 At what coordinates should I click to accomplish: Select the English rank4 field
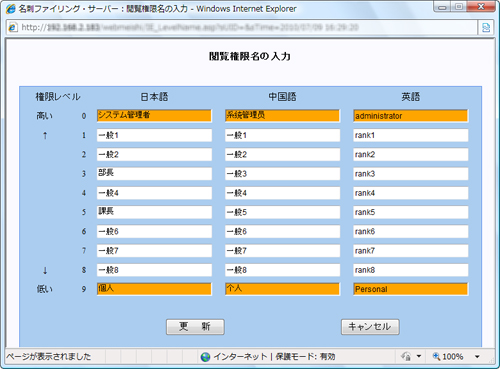tap(411, 193)
